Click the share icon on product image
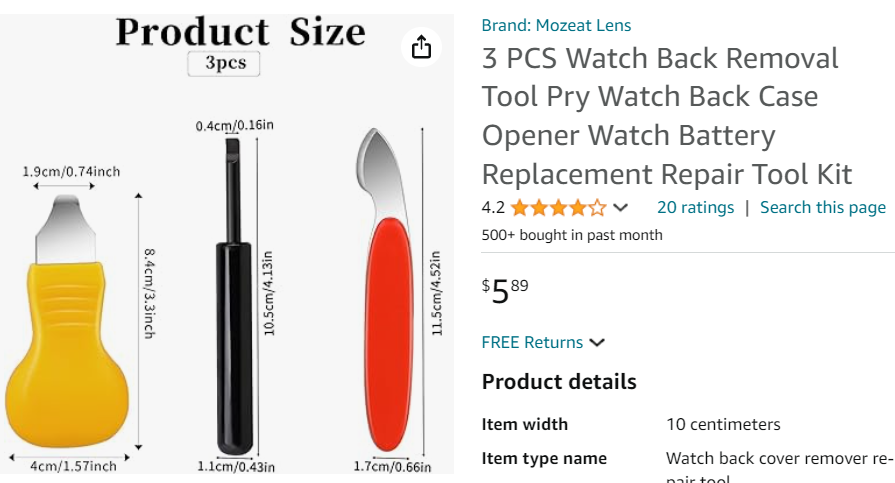This screenshot has height=483, width=895. click(421, 47)
